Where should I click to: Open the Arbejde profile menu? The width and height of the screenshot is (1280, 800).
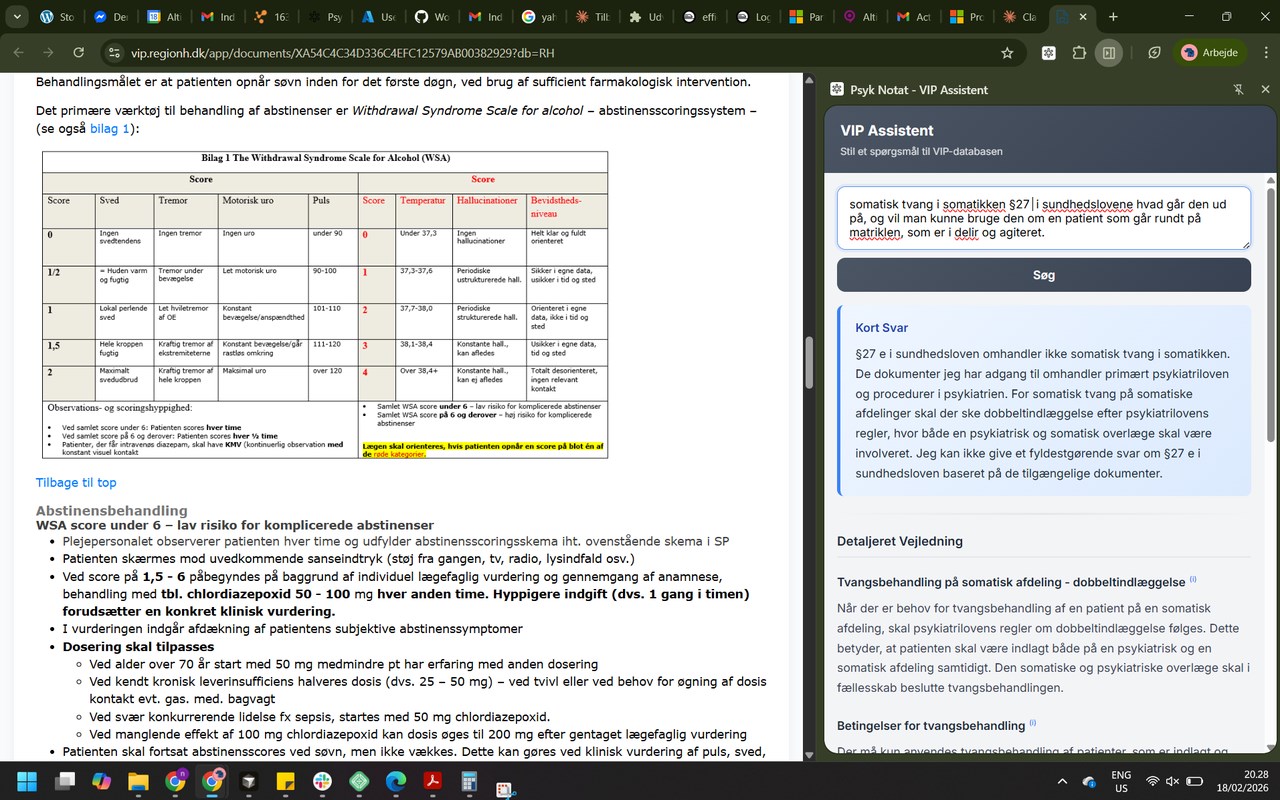click(1210, 53)
